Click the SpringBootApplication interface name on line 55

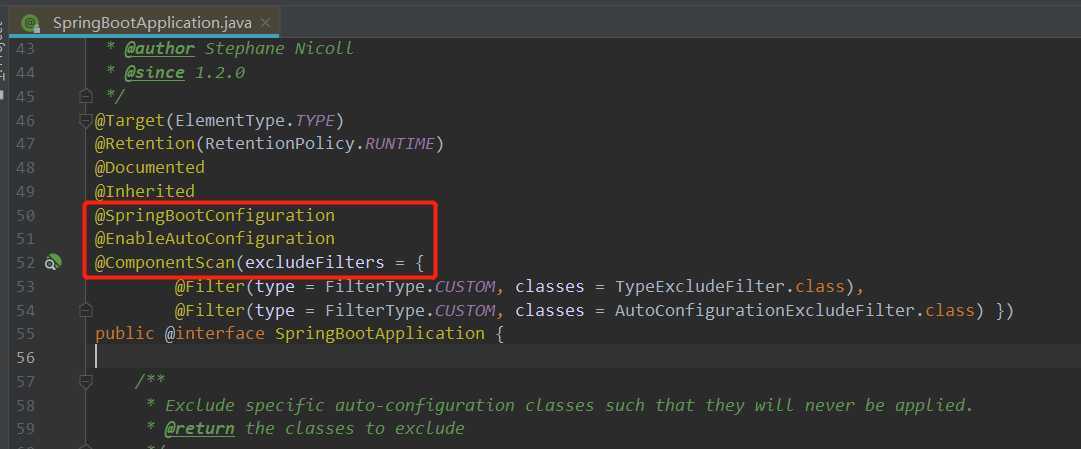(x=380, y=334)
